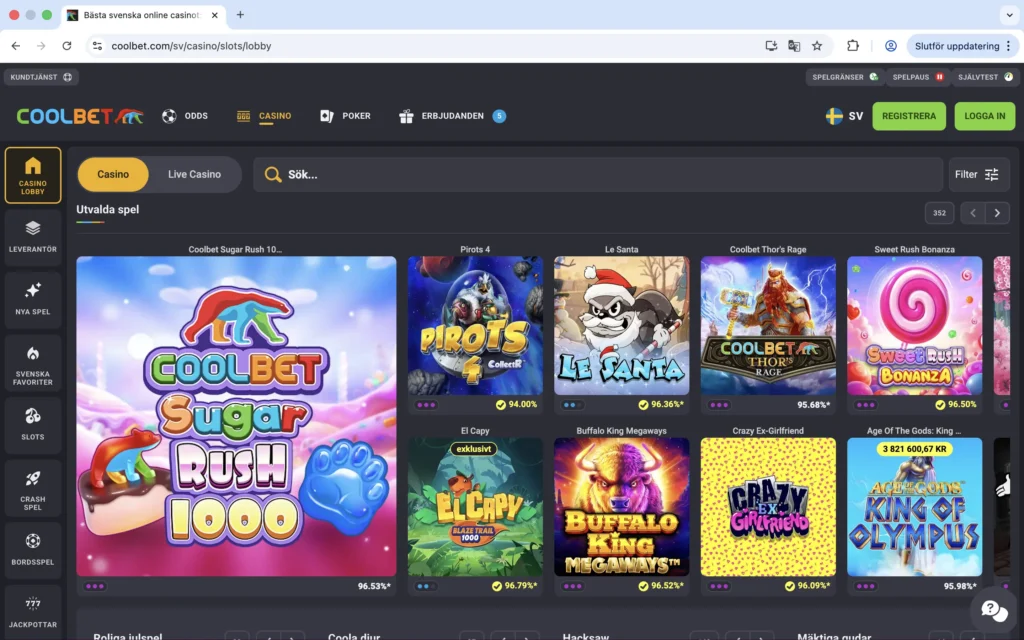Open the help chat bubble
1024x640 pixels.
(993, 609)
